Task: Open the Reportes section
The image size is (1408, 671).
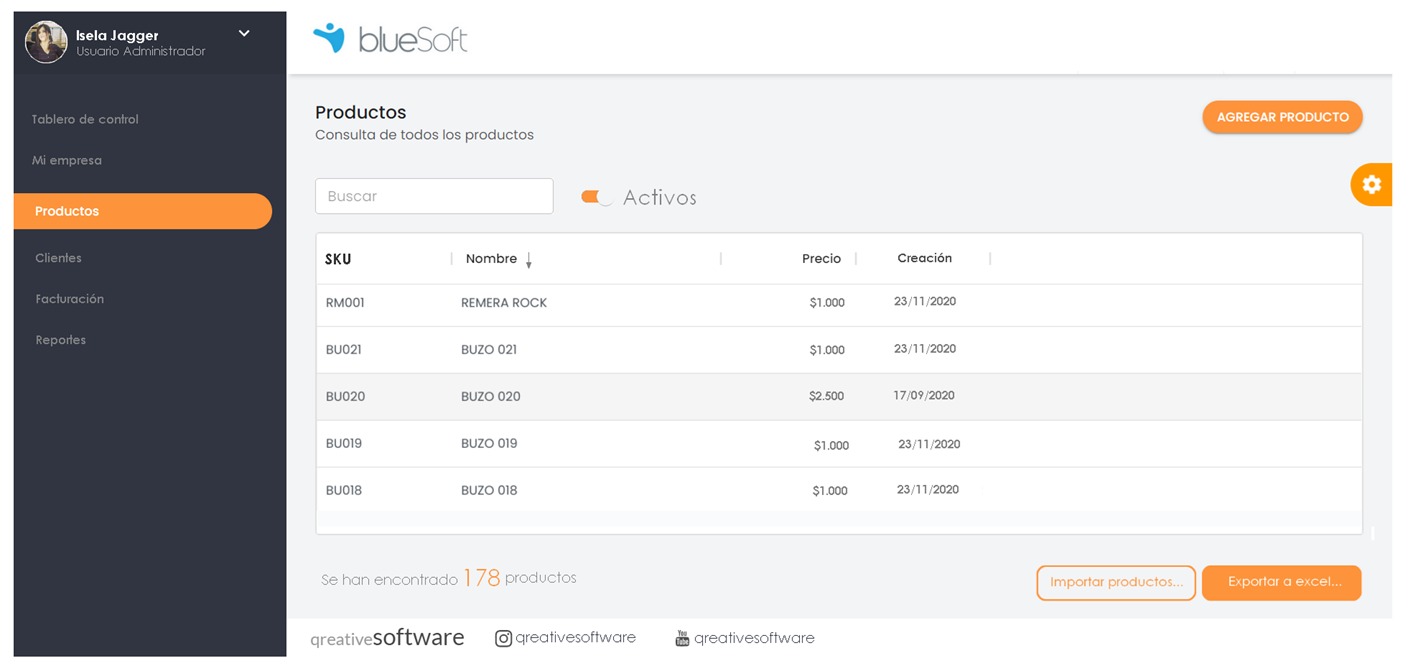Action: tap(60, 339)
